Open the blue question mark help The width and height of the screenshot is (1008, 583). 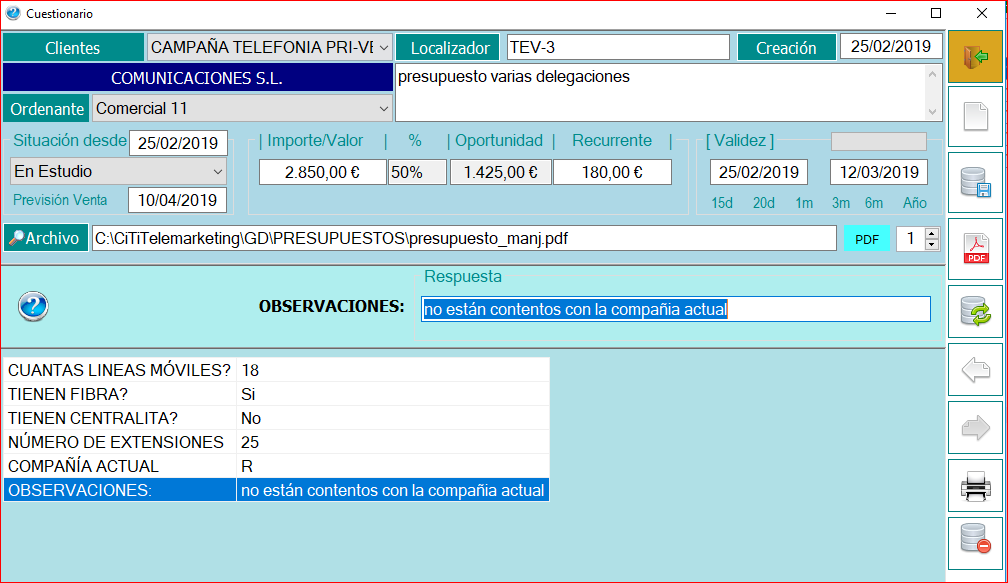click(x=33, y=306)
